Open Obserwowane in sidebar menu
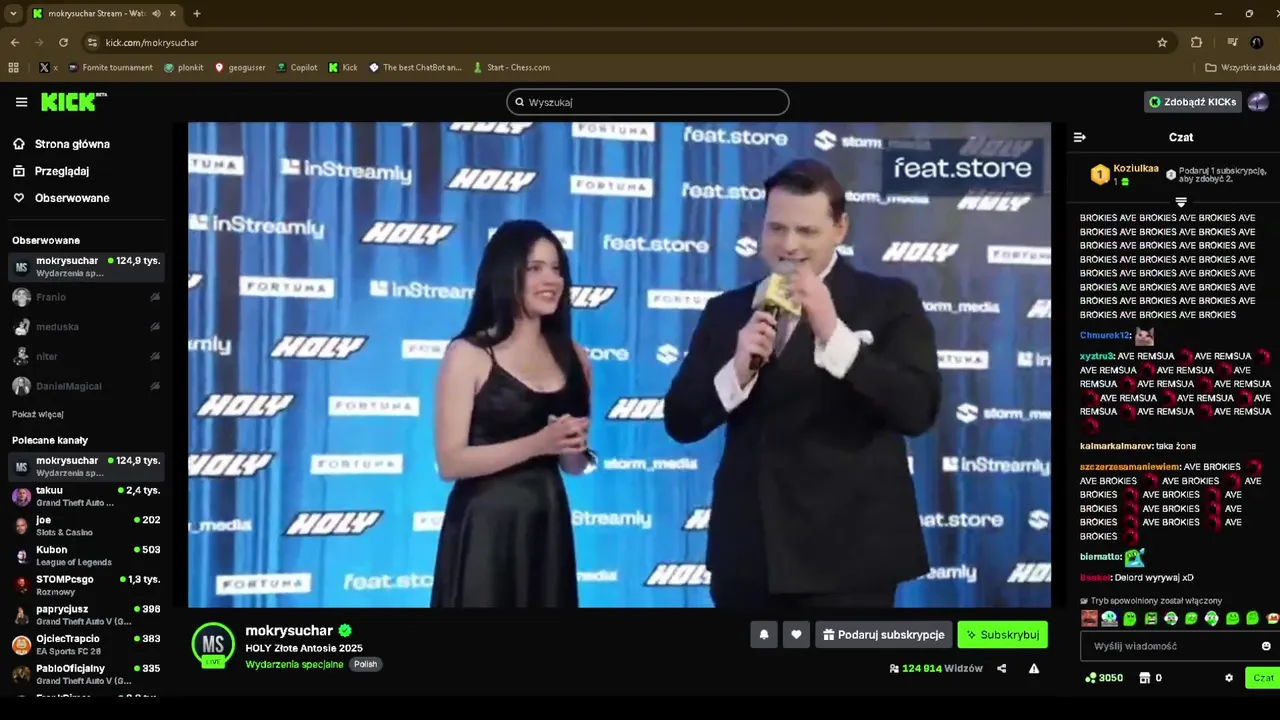The image size is (1280, 720). coord(62,198)
